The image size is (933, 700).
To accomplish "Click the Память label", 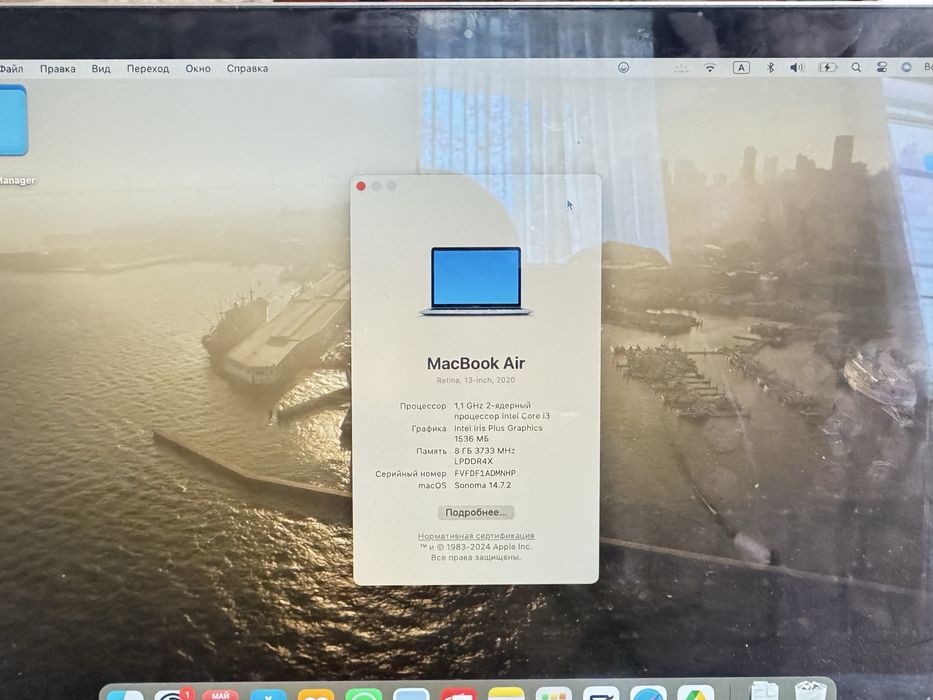I will point(431,451).
